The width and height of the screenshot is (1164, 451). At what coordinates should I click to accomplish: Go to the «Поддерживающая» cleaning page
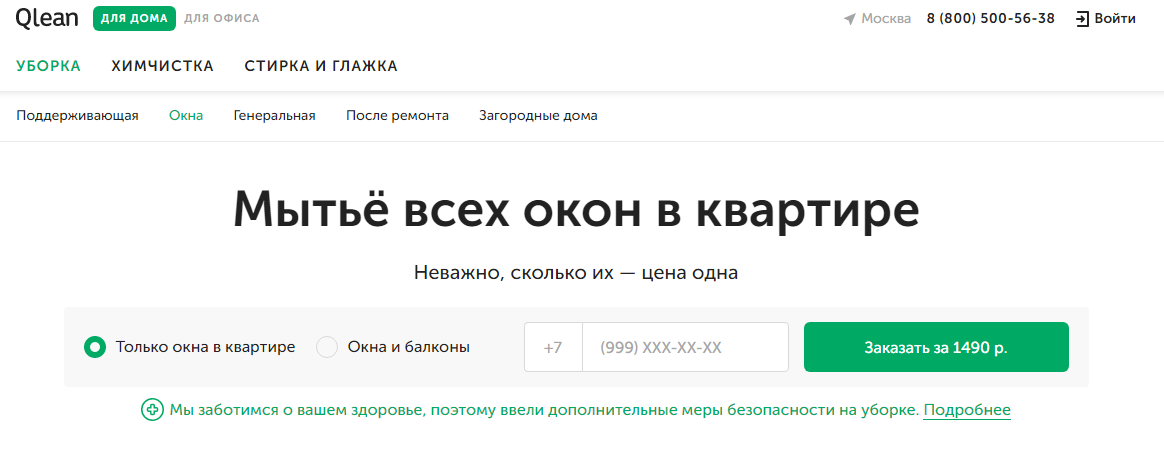pyautogui.click(x=77, y=116)
